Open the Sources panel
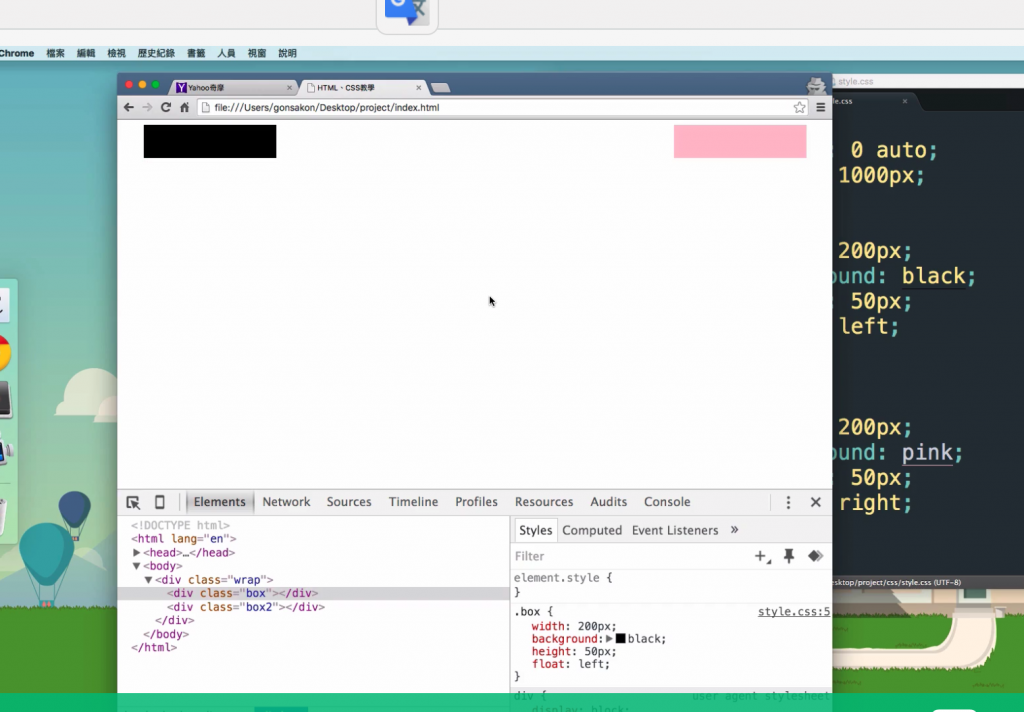This screenshot has width=1024, height=712. click(x=349, y=502)
